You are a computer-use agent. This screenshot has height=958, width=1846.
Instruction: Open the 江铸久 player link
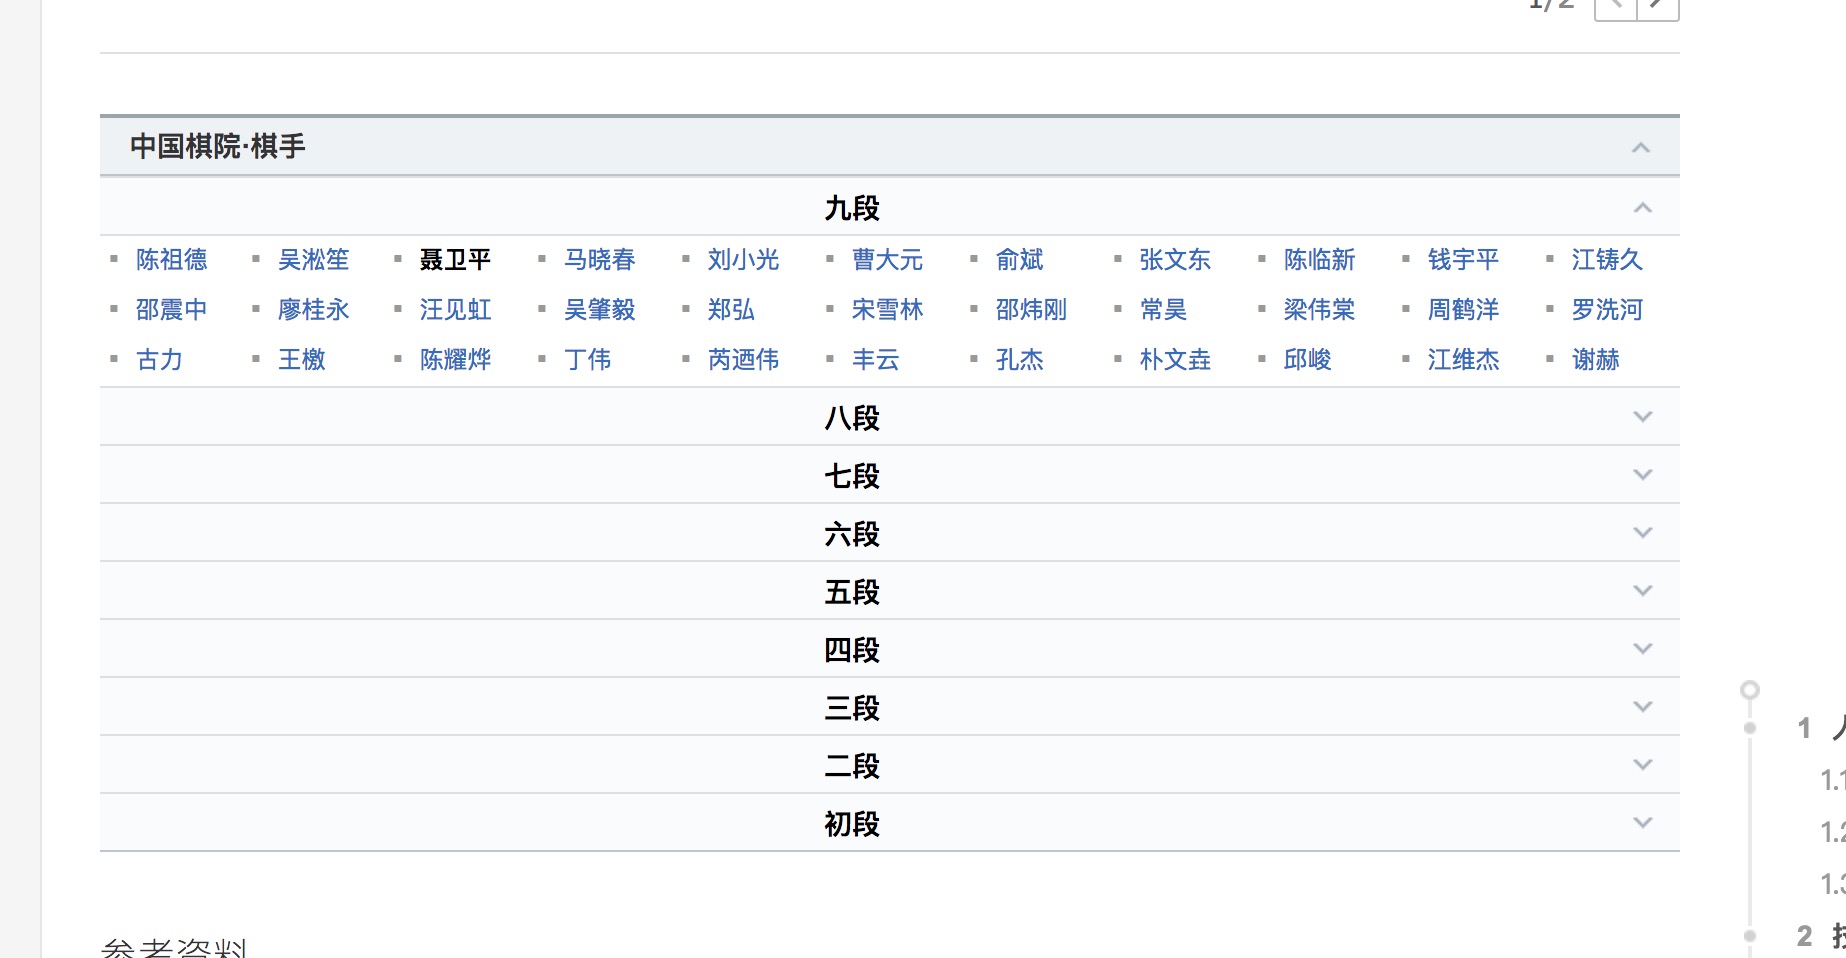1608,260
